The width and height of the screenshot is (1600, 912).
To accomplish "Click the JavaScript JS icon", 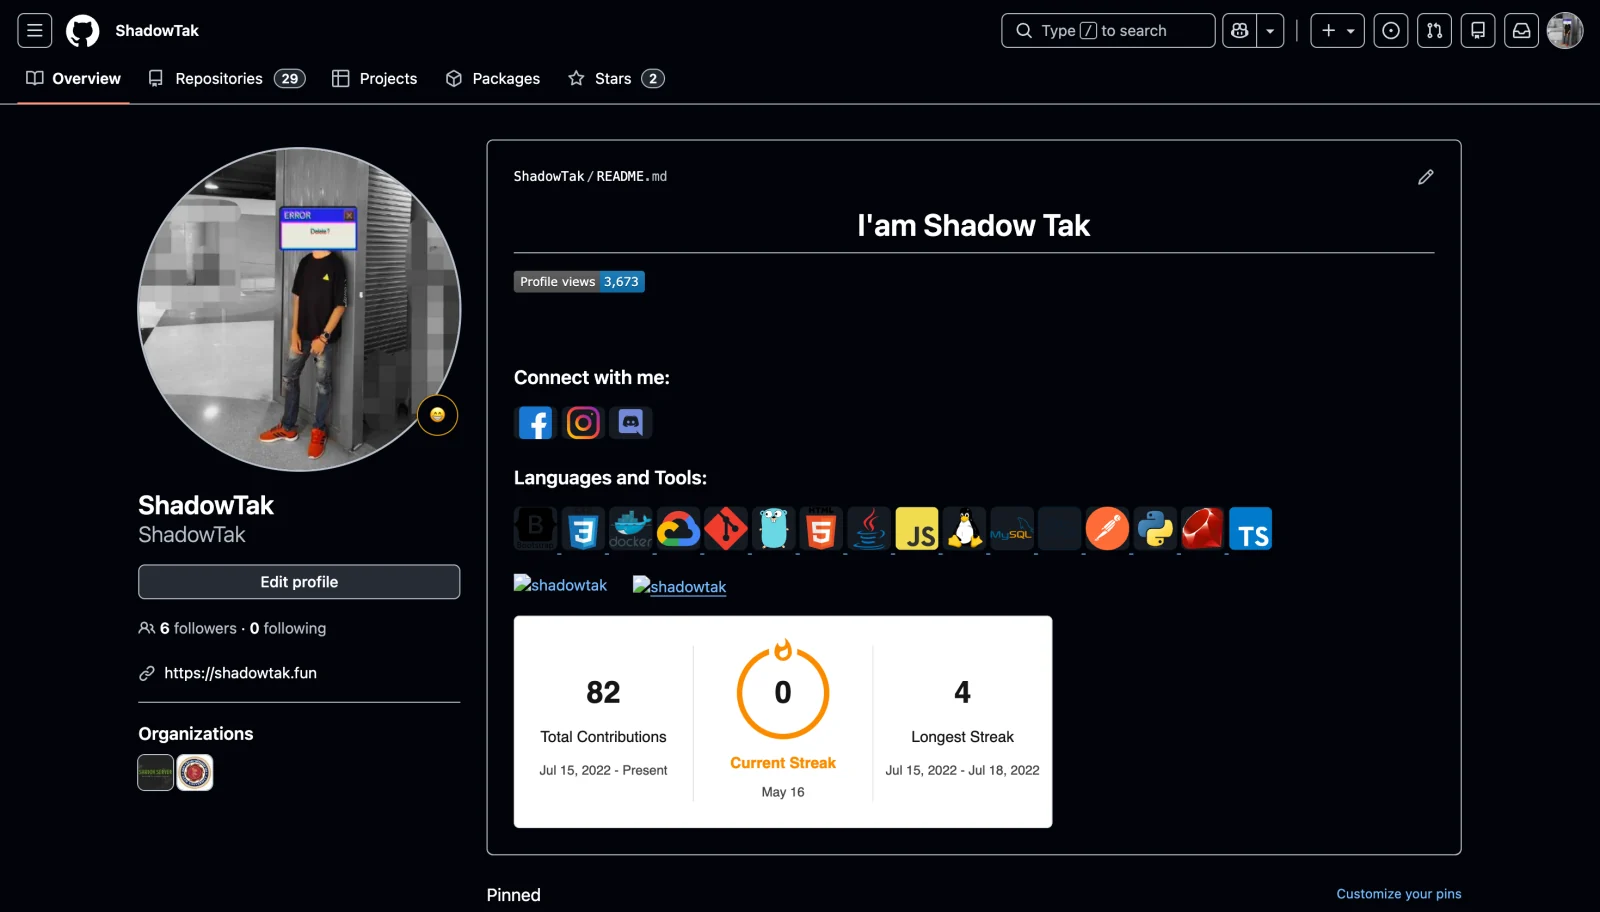I will coord(917,529).
